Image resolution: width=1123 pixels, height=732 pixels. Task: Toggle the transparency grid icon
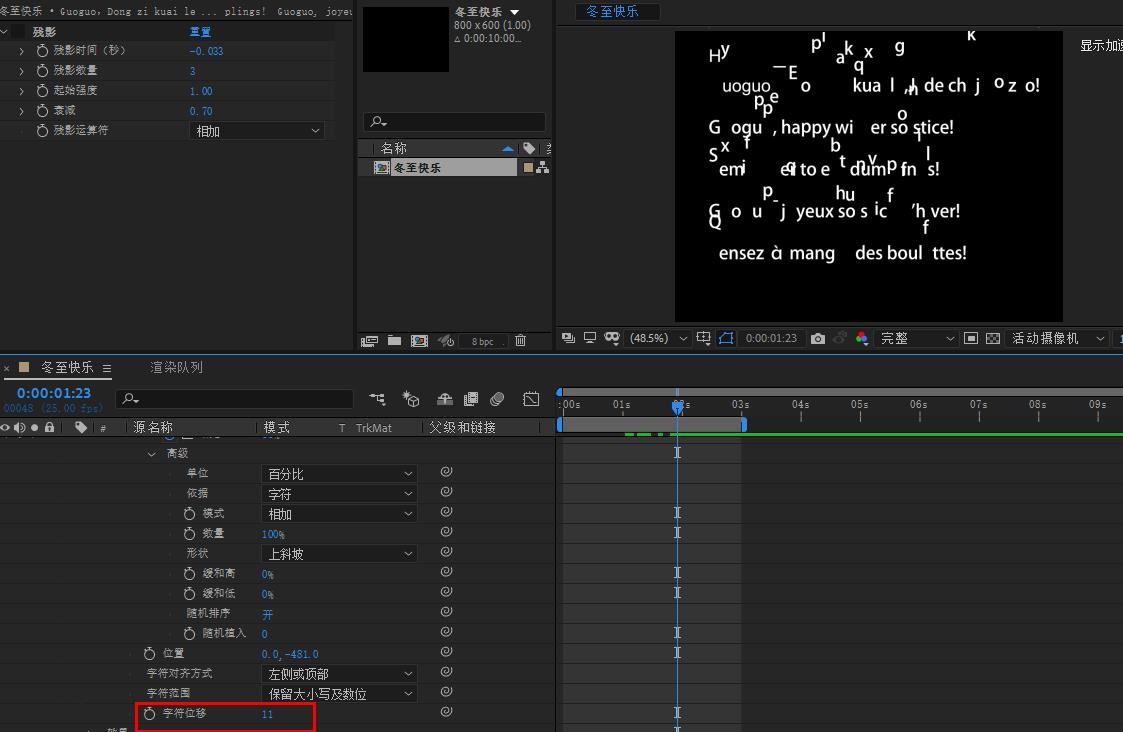(x=993, y=338)
